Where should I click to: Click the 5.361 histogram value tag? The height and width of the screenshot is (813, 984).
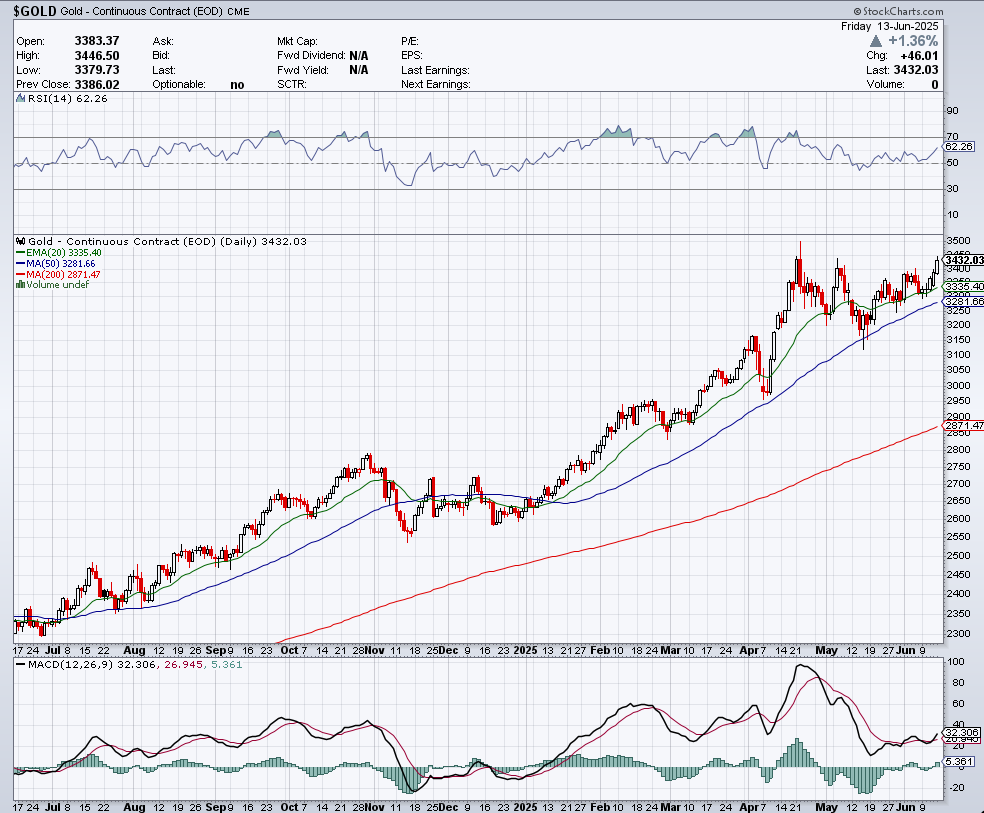pyautogui.click(x=959, y=762)
